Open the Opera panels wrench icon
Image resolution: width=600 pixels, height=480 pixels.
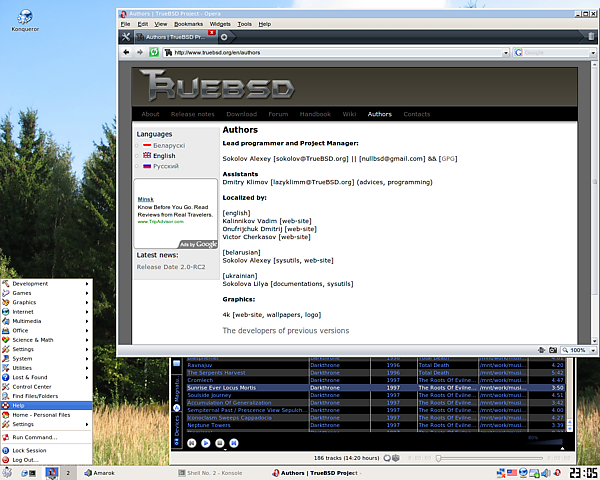pyautogui.click(x=126, y=36)
